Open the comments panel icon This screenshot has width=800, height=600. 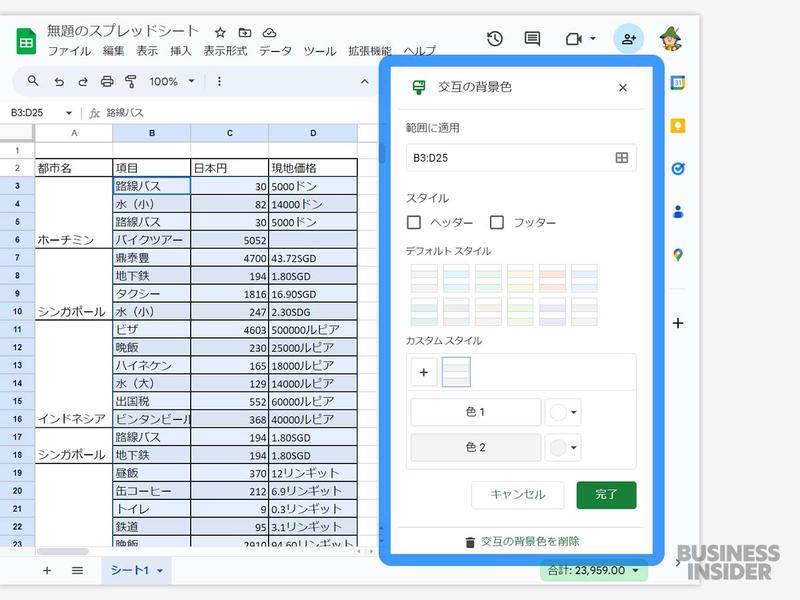tap(531, 39)
